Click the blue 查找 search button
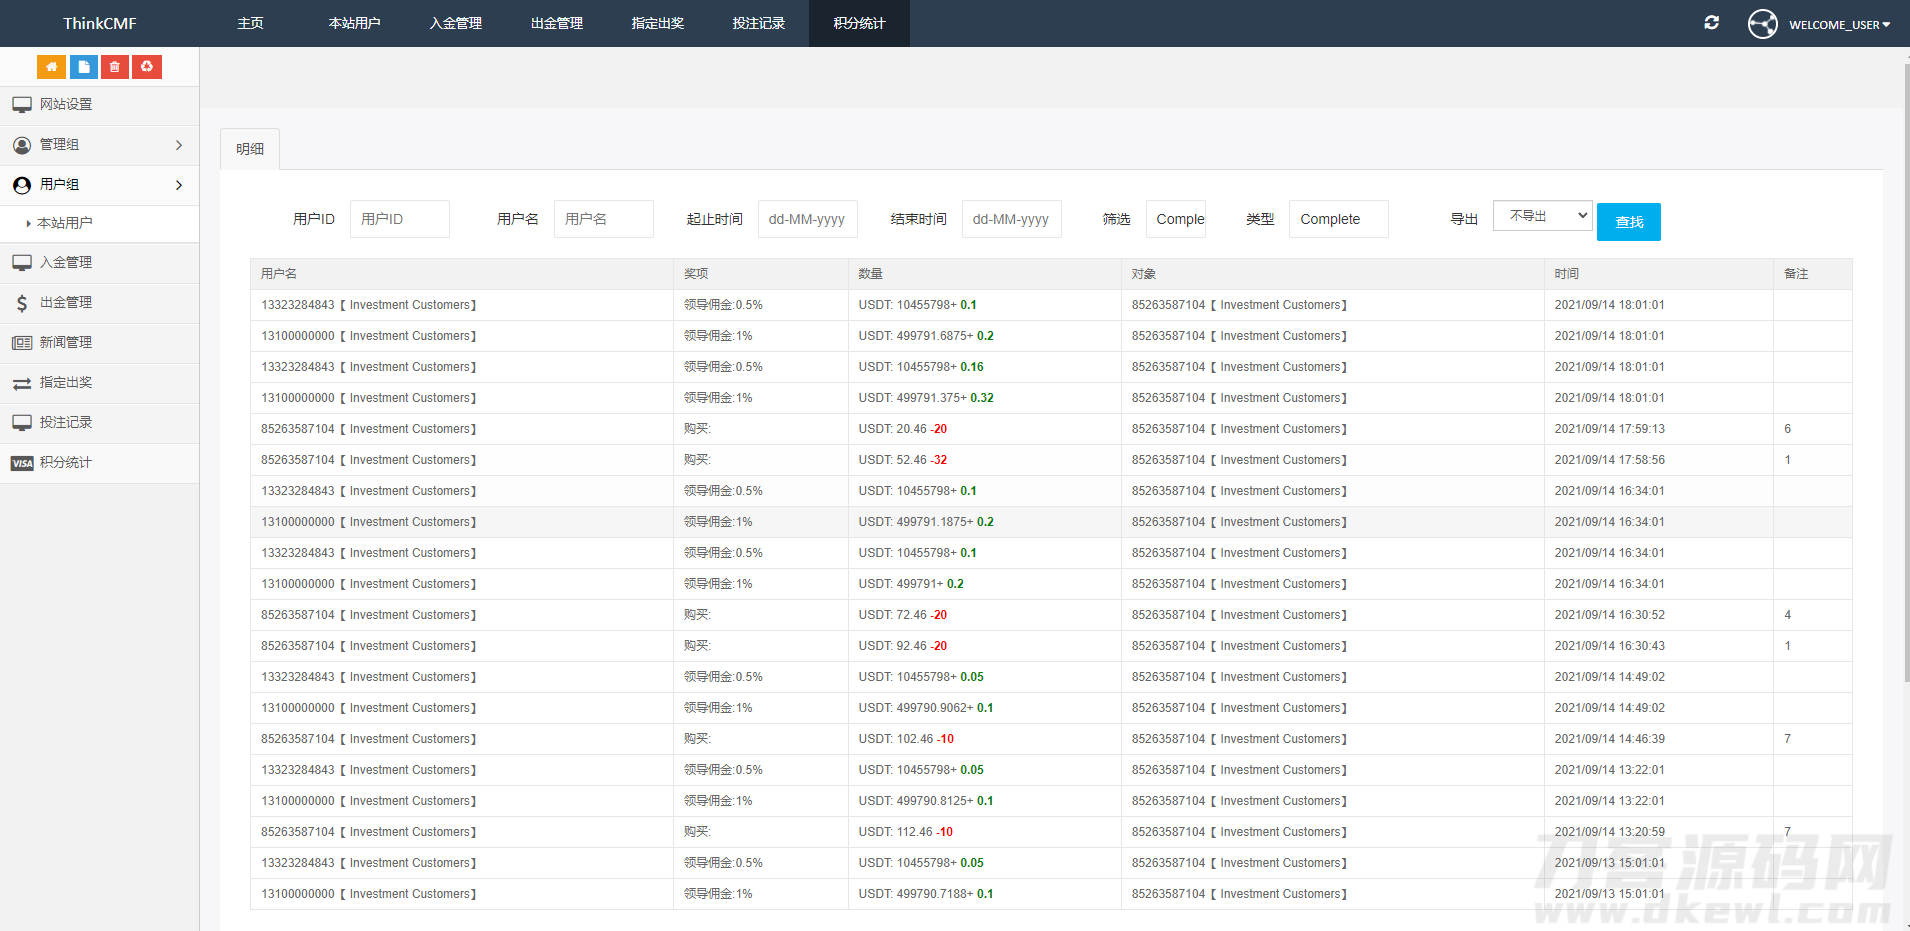Viewport: 1910px width, 931px height. 1628,222
